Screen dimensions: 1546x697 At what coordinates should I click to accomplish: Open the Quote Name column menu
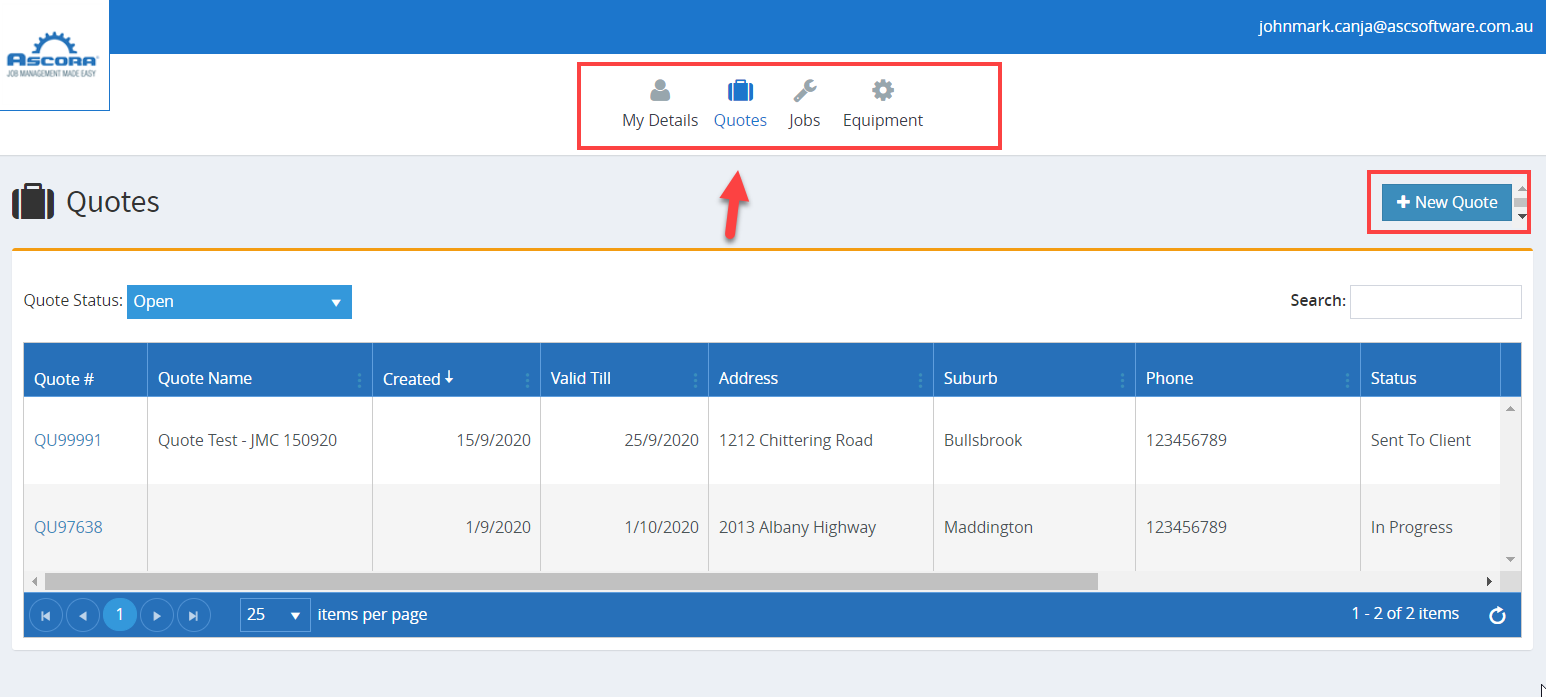pyautogui.click(x=360, y=380)
